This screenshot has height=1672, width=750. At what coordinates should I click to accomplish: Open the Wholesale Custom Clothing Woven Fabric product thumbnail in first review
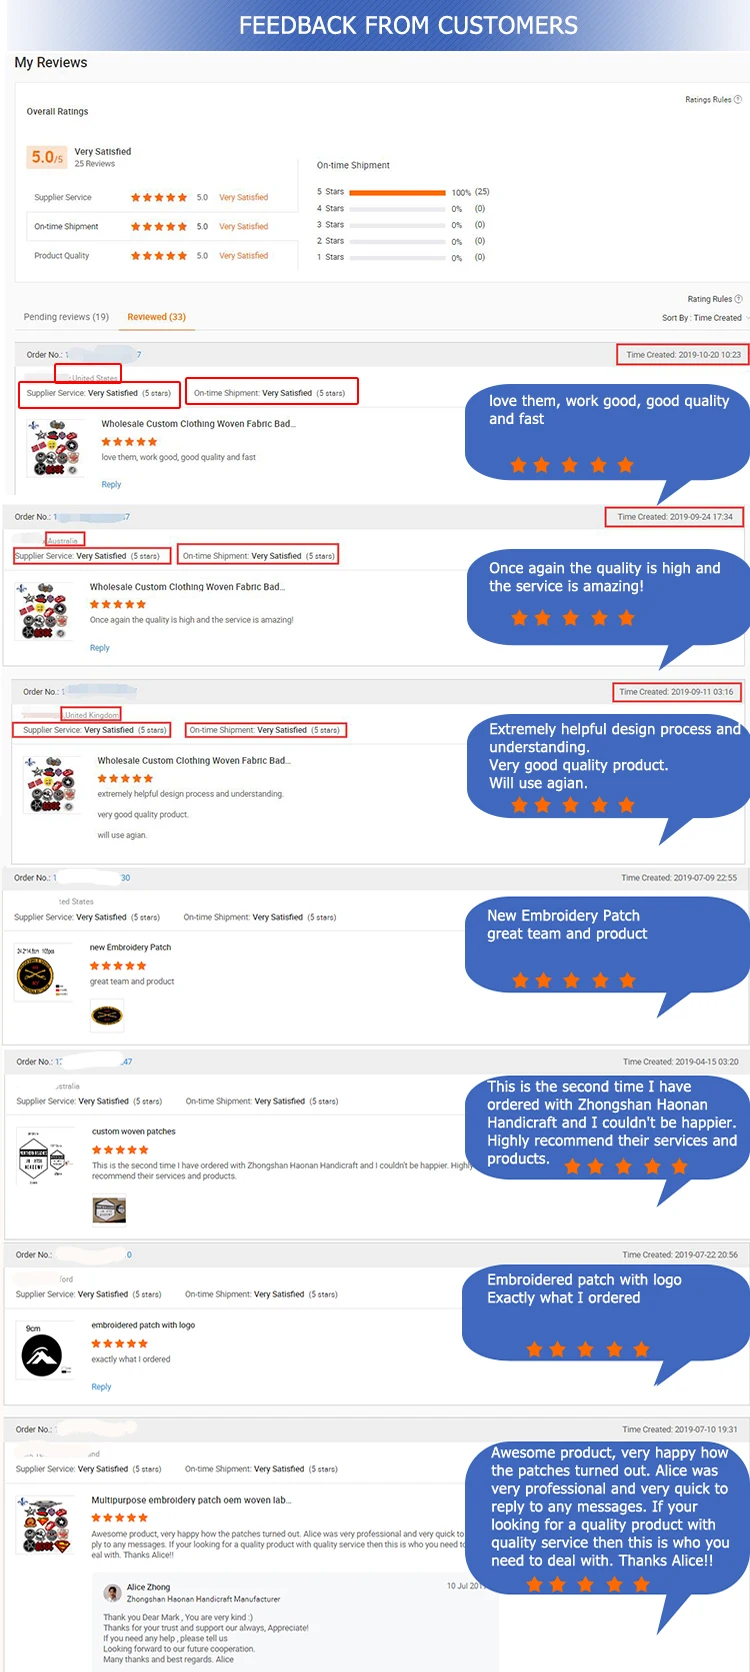[x=52, y=447]
